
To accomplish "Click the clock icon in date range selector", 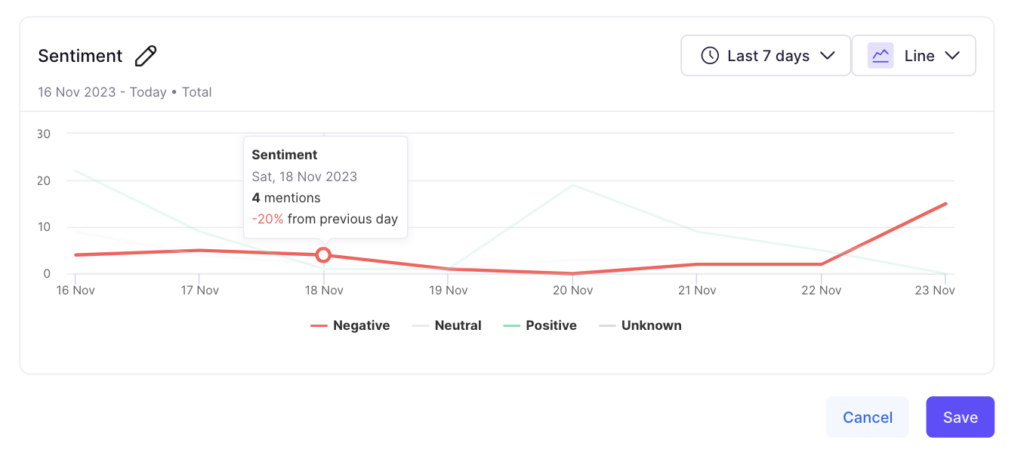I will (x=709, y=56).
